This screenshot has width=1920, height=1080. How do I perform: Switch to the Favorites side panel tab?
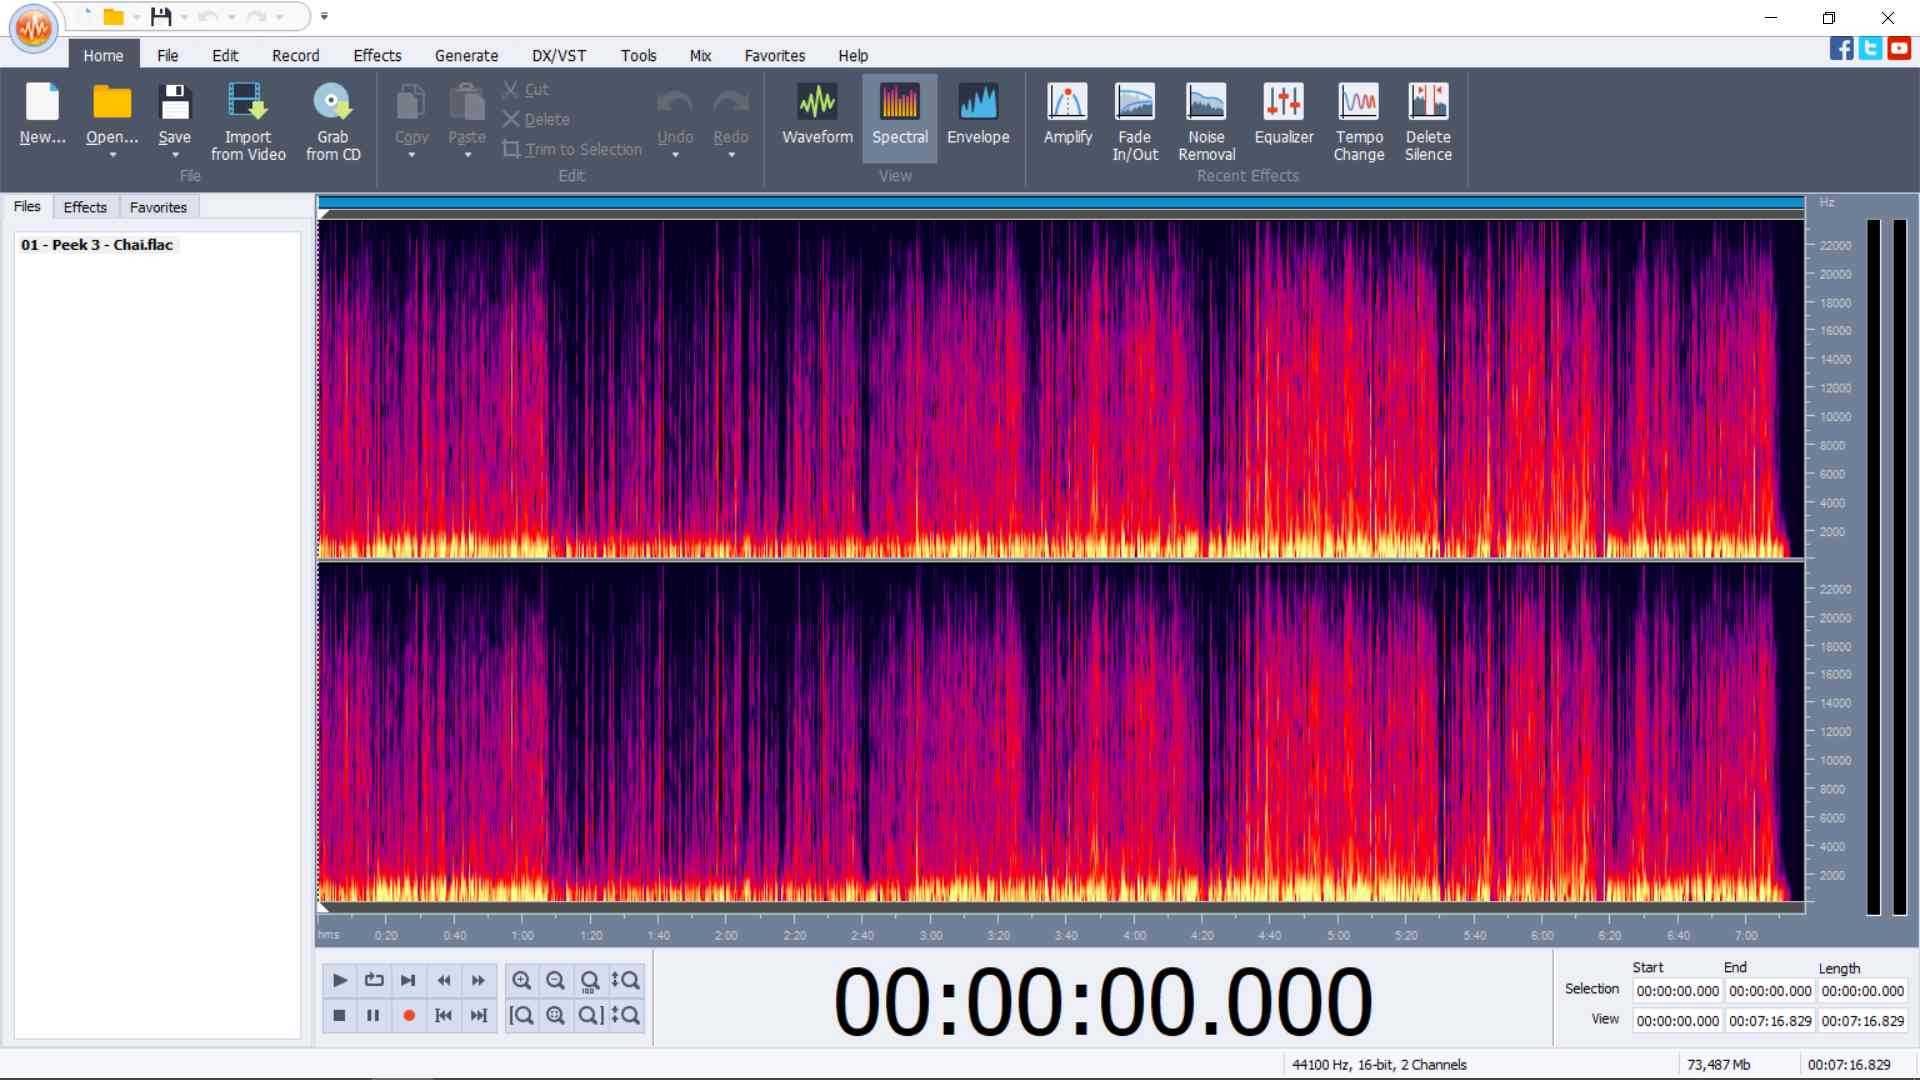coord(158,207)
